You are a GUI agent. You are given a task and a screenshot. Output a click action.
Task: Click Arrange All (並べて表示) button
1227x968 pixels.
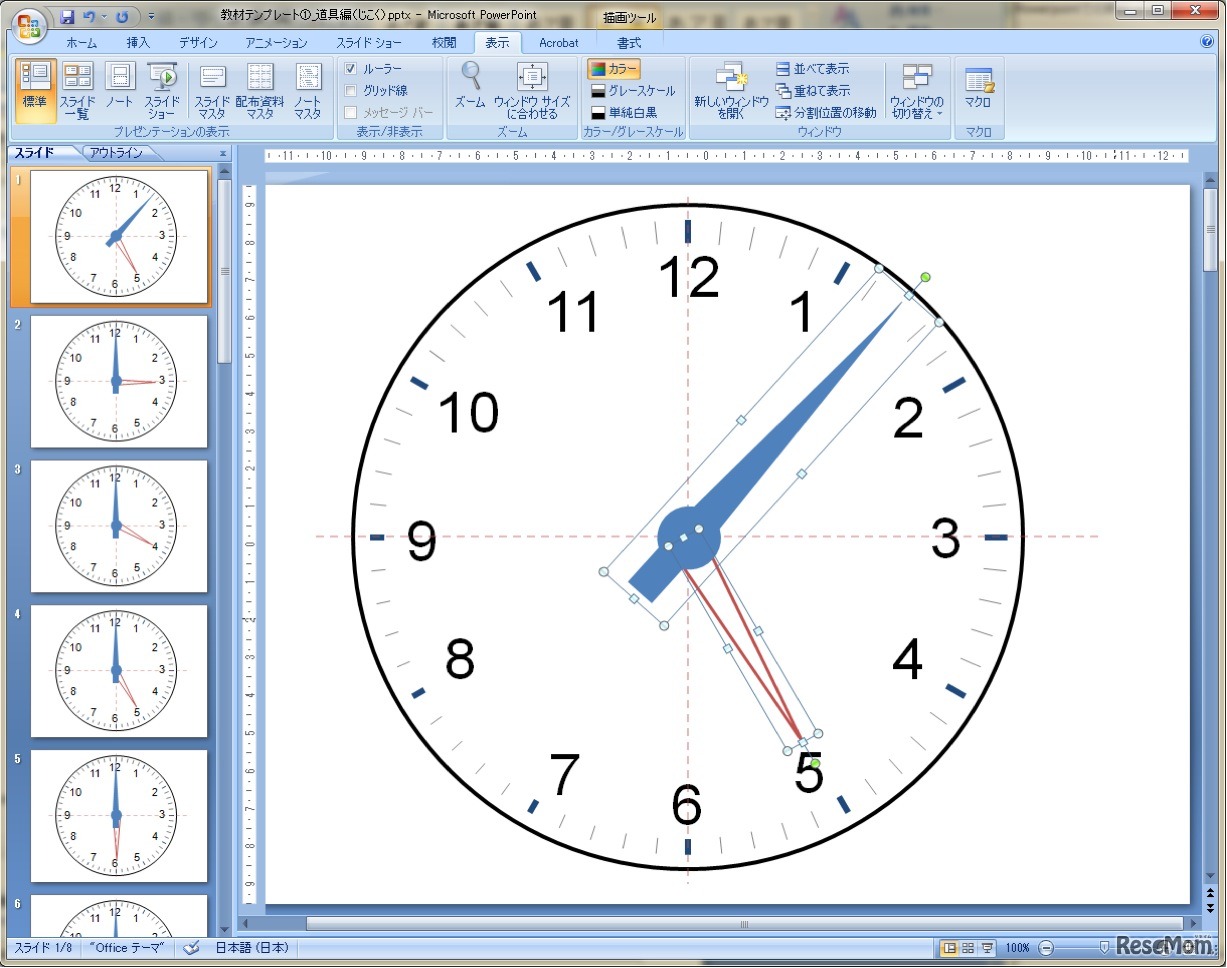pyautogui.click(x=812, y=69)
